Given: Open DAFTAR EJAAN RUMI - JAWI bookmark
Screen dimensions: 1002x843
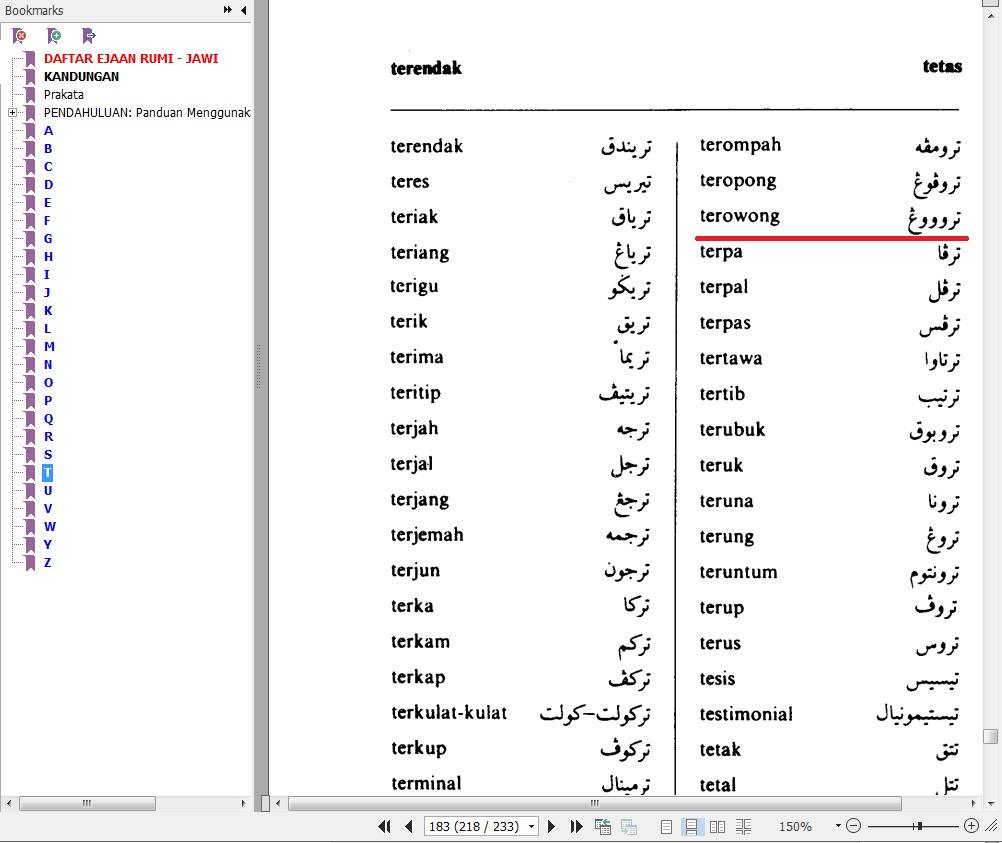Looking at the screenshot, I should coord(131,58).
